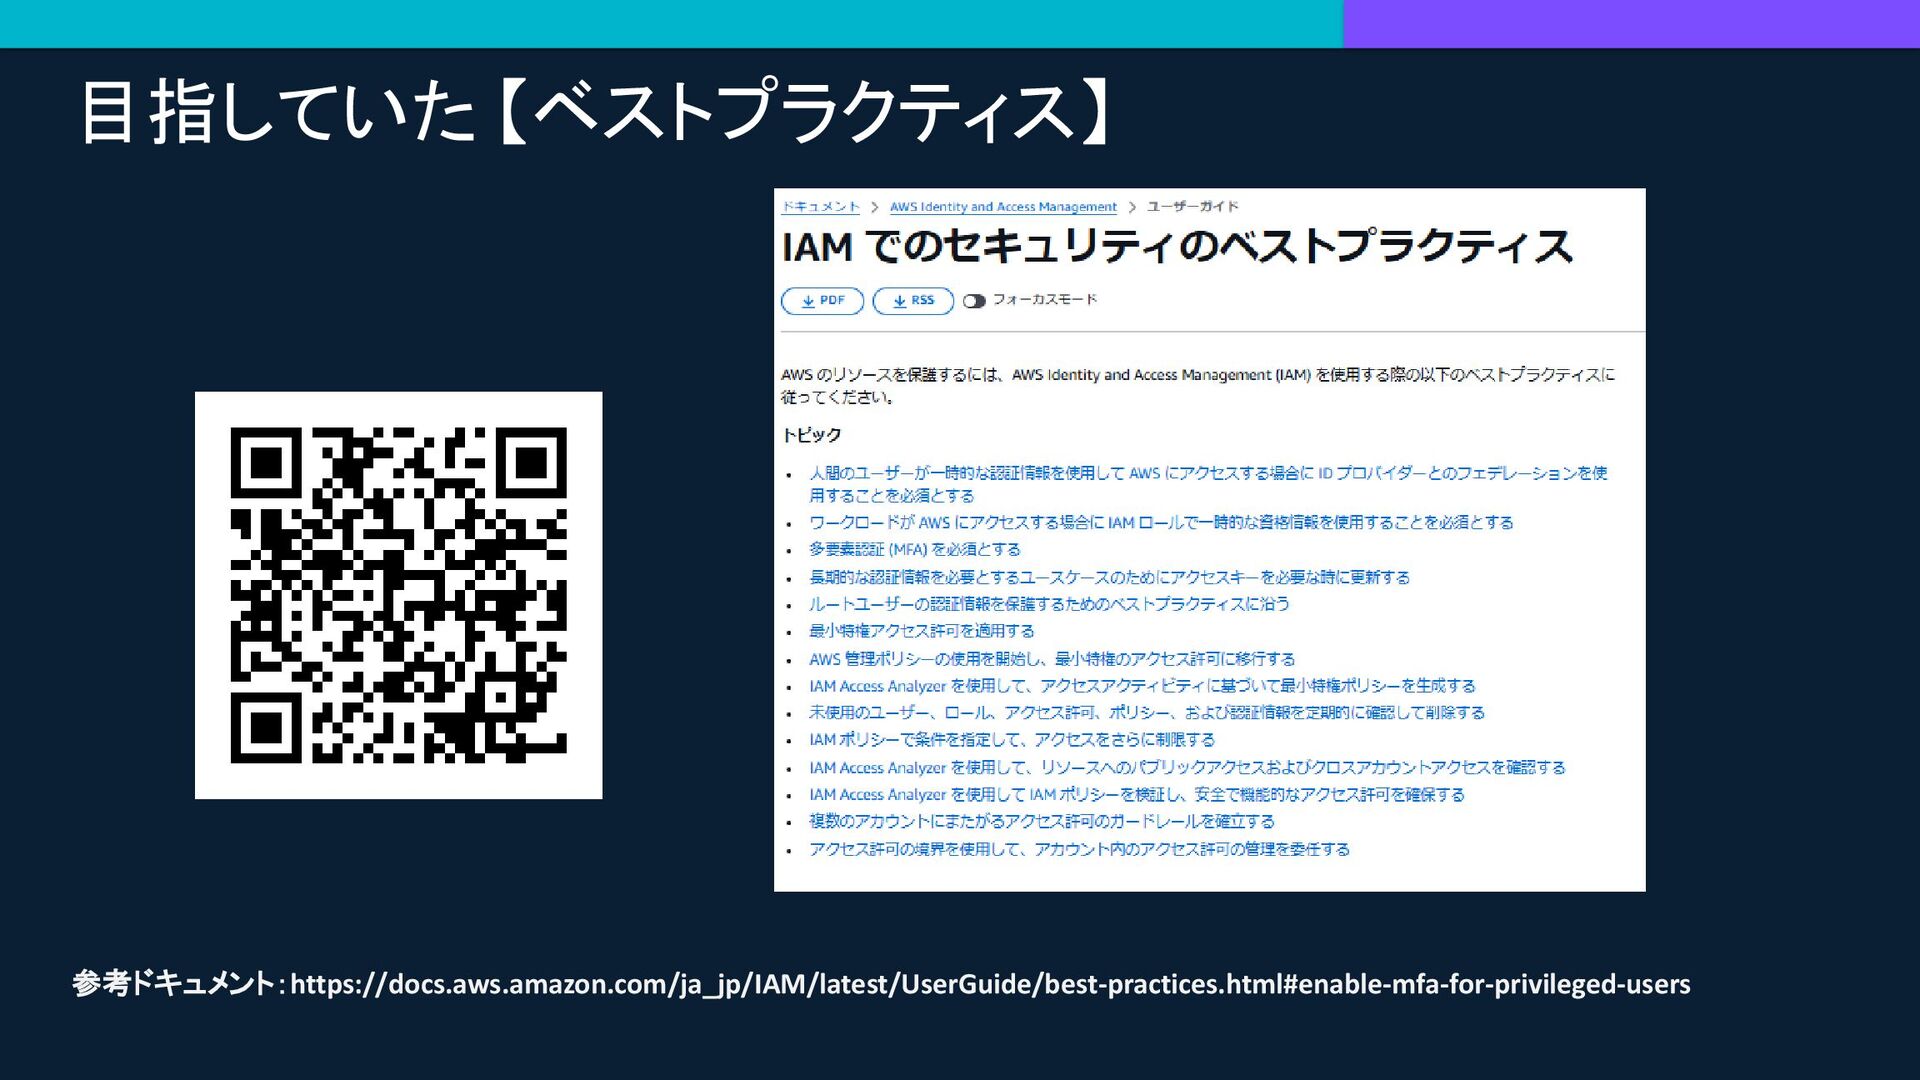The width and height of the screenshot is (1920, 1080).
Task: Toggle the フォーカスモード switch
Action: click(974, 301)
